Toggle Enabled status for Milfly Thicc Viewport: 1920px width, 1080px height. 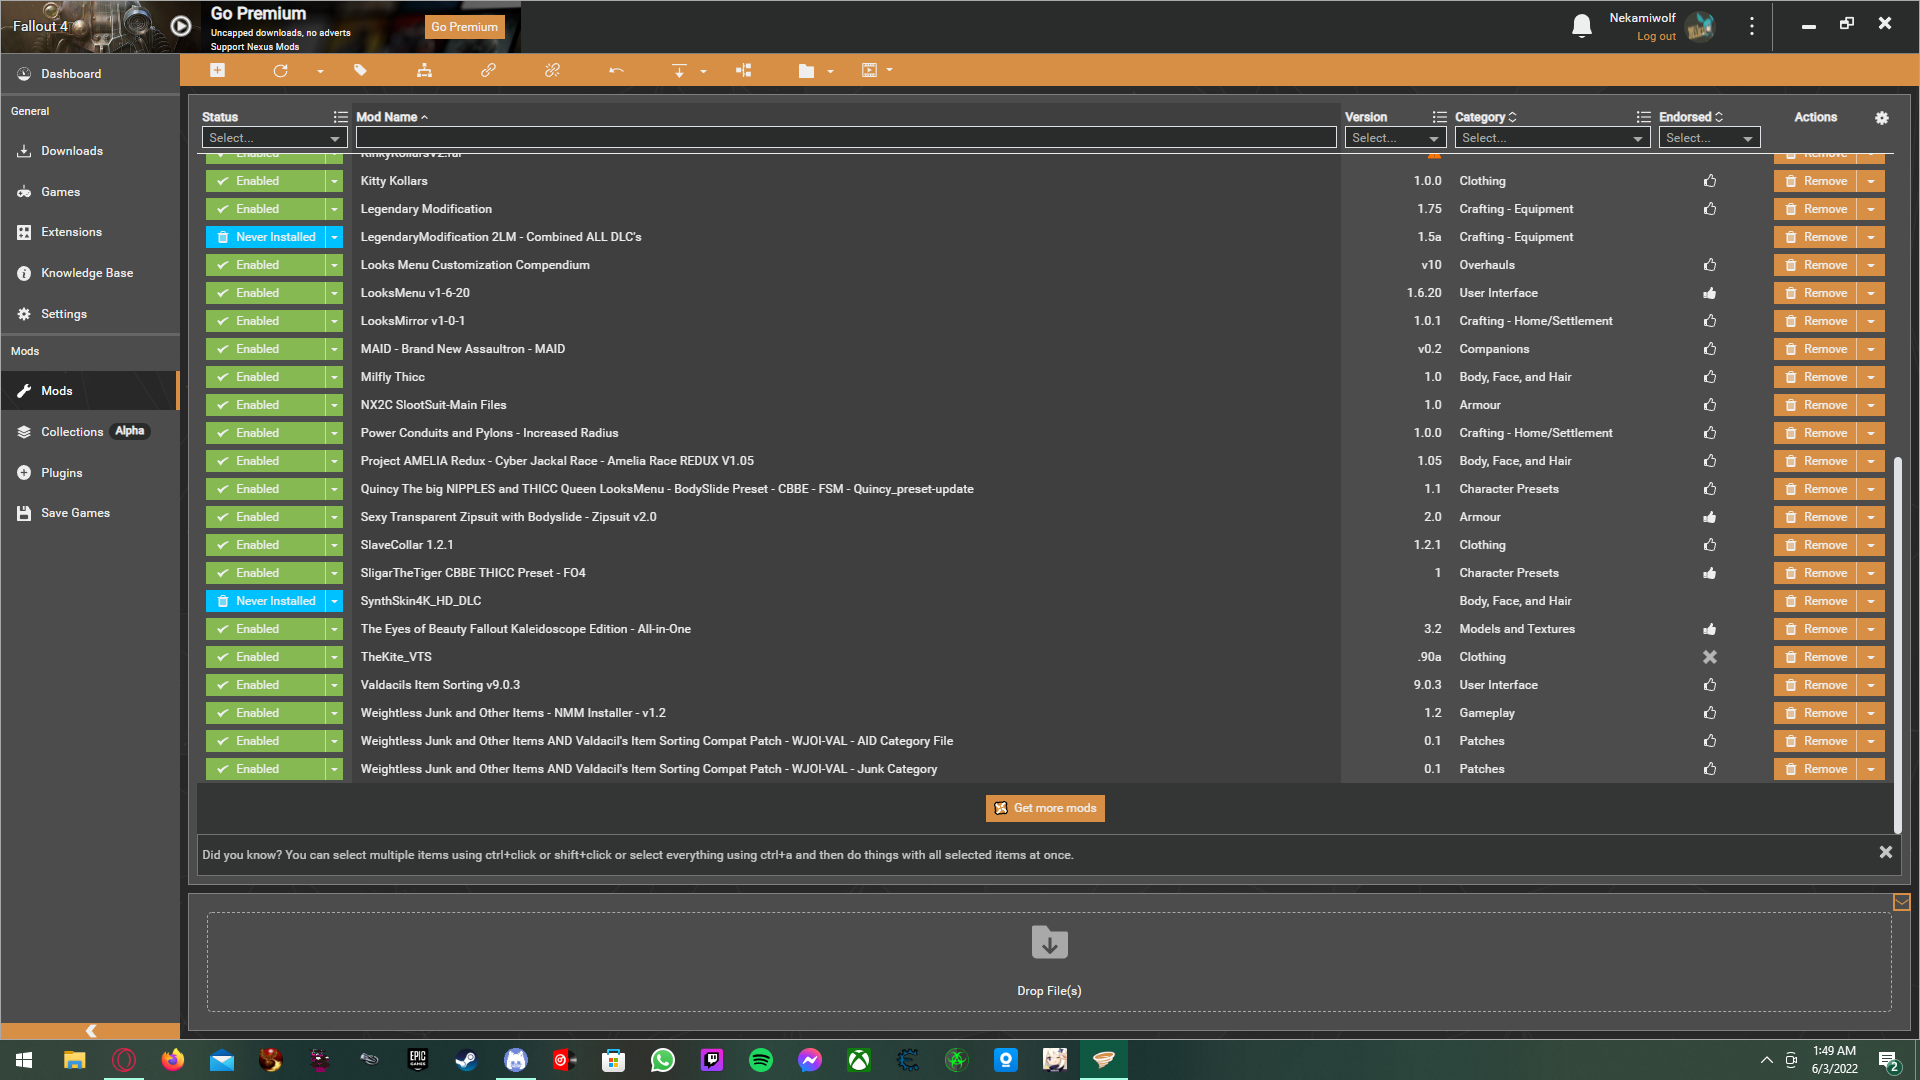point(265,377)
